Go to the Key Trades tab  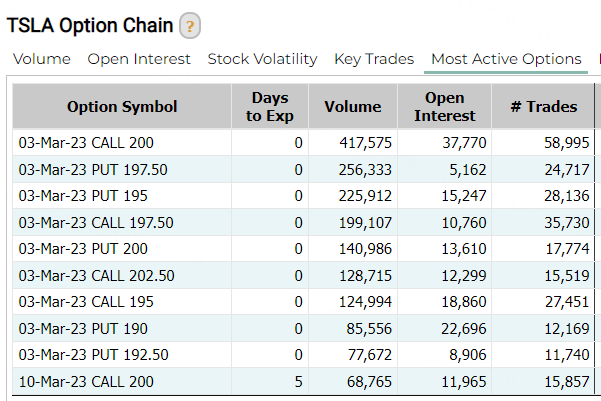point(374,59)
